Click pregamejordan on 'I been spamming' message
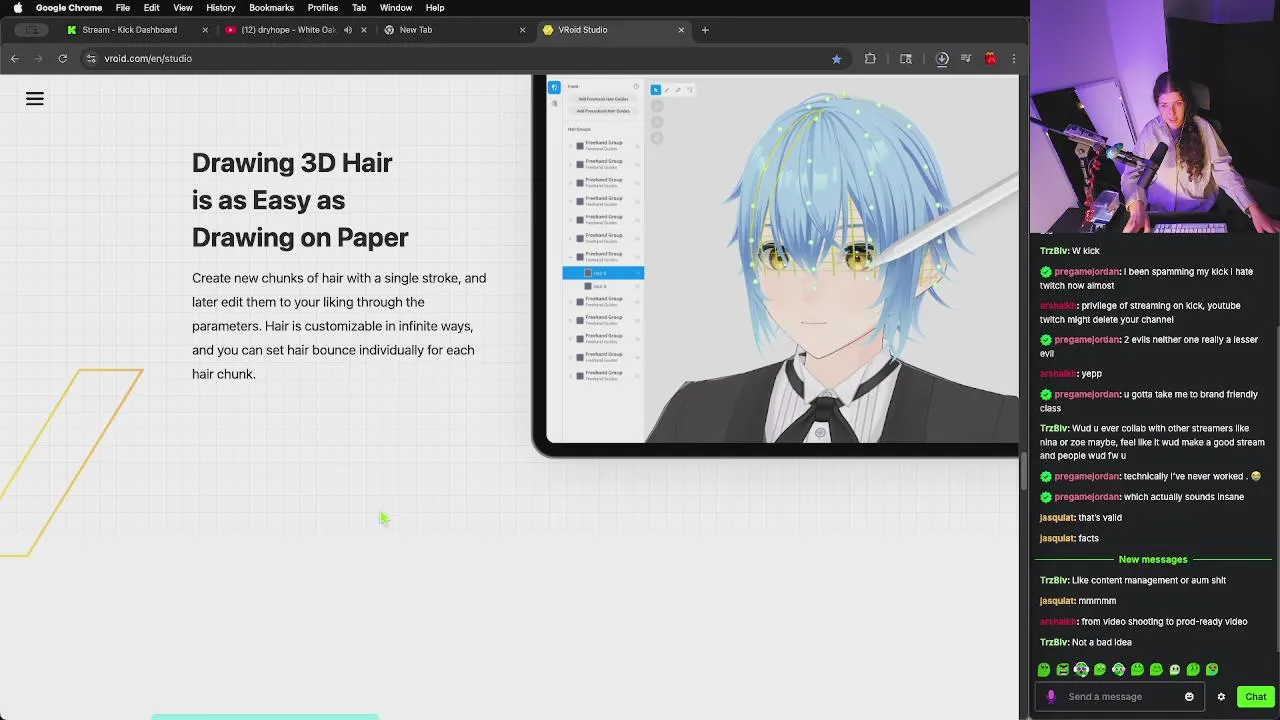This screenshot has height=720, width=1280. [x=1086, y=272]
